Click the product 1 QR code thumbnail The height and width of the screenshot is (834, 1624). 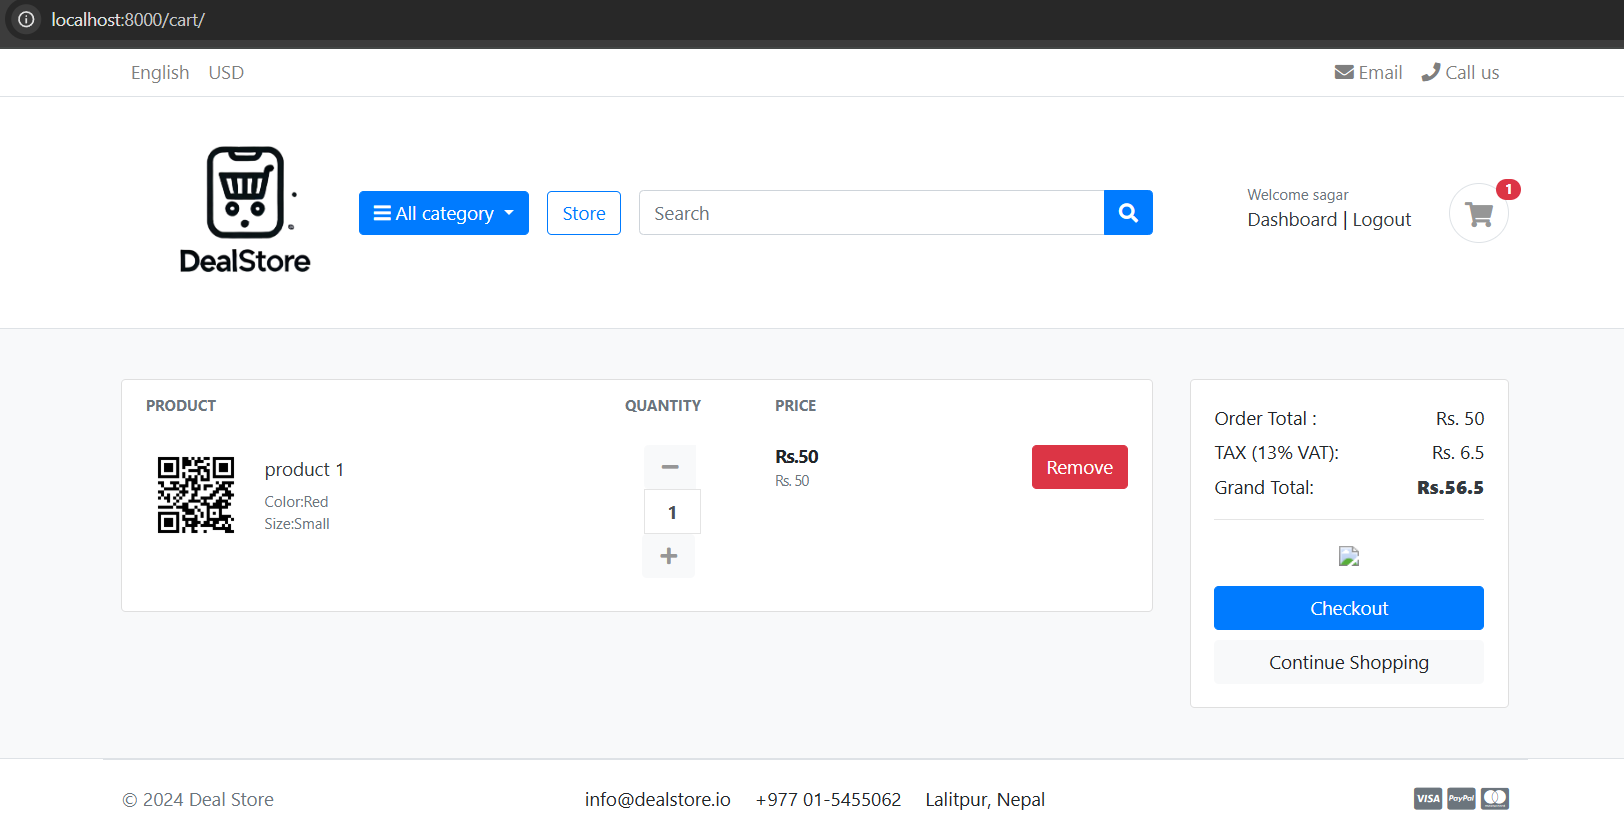(x=196, y=495)
